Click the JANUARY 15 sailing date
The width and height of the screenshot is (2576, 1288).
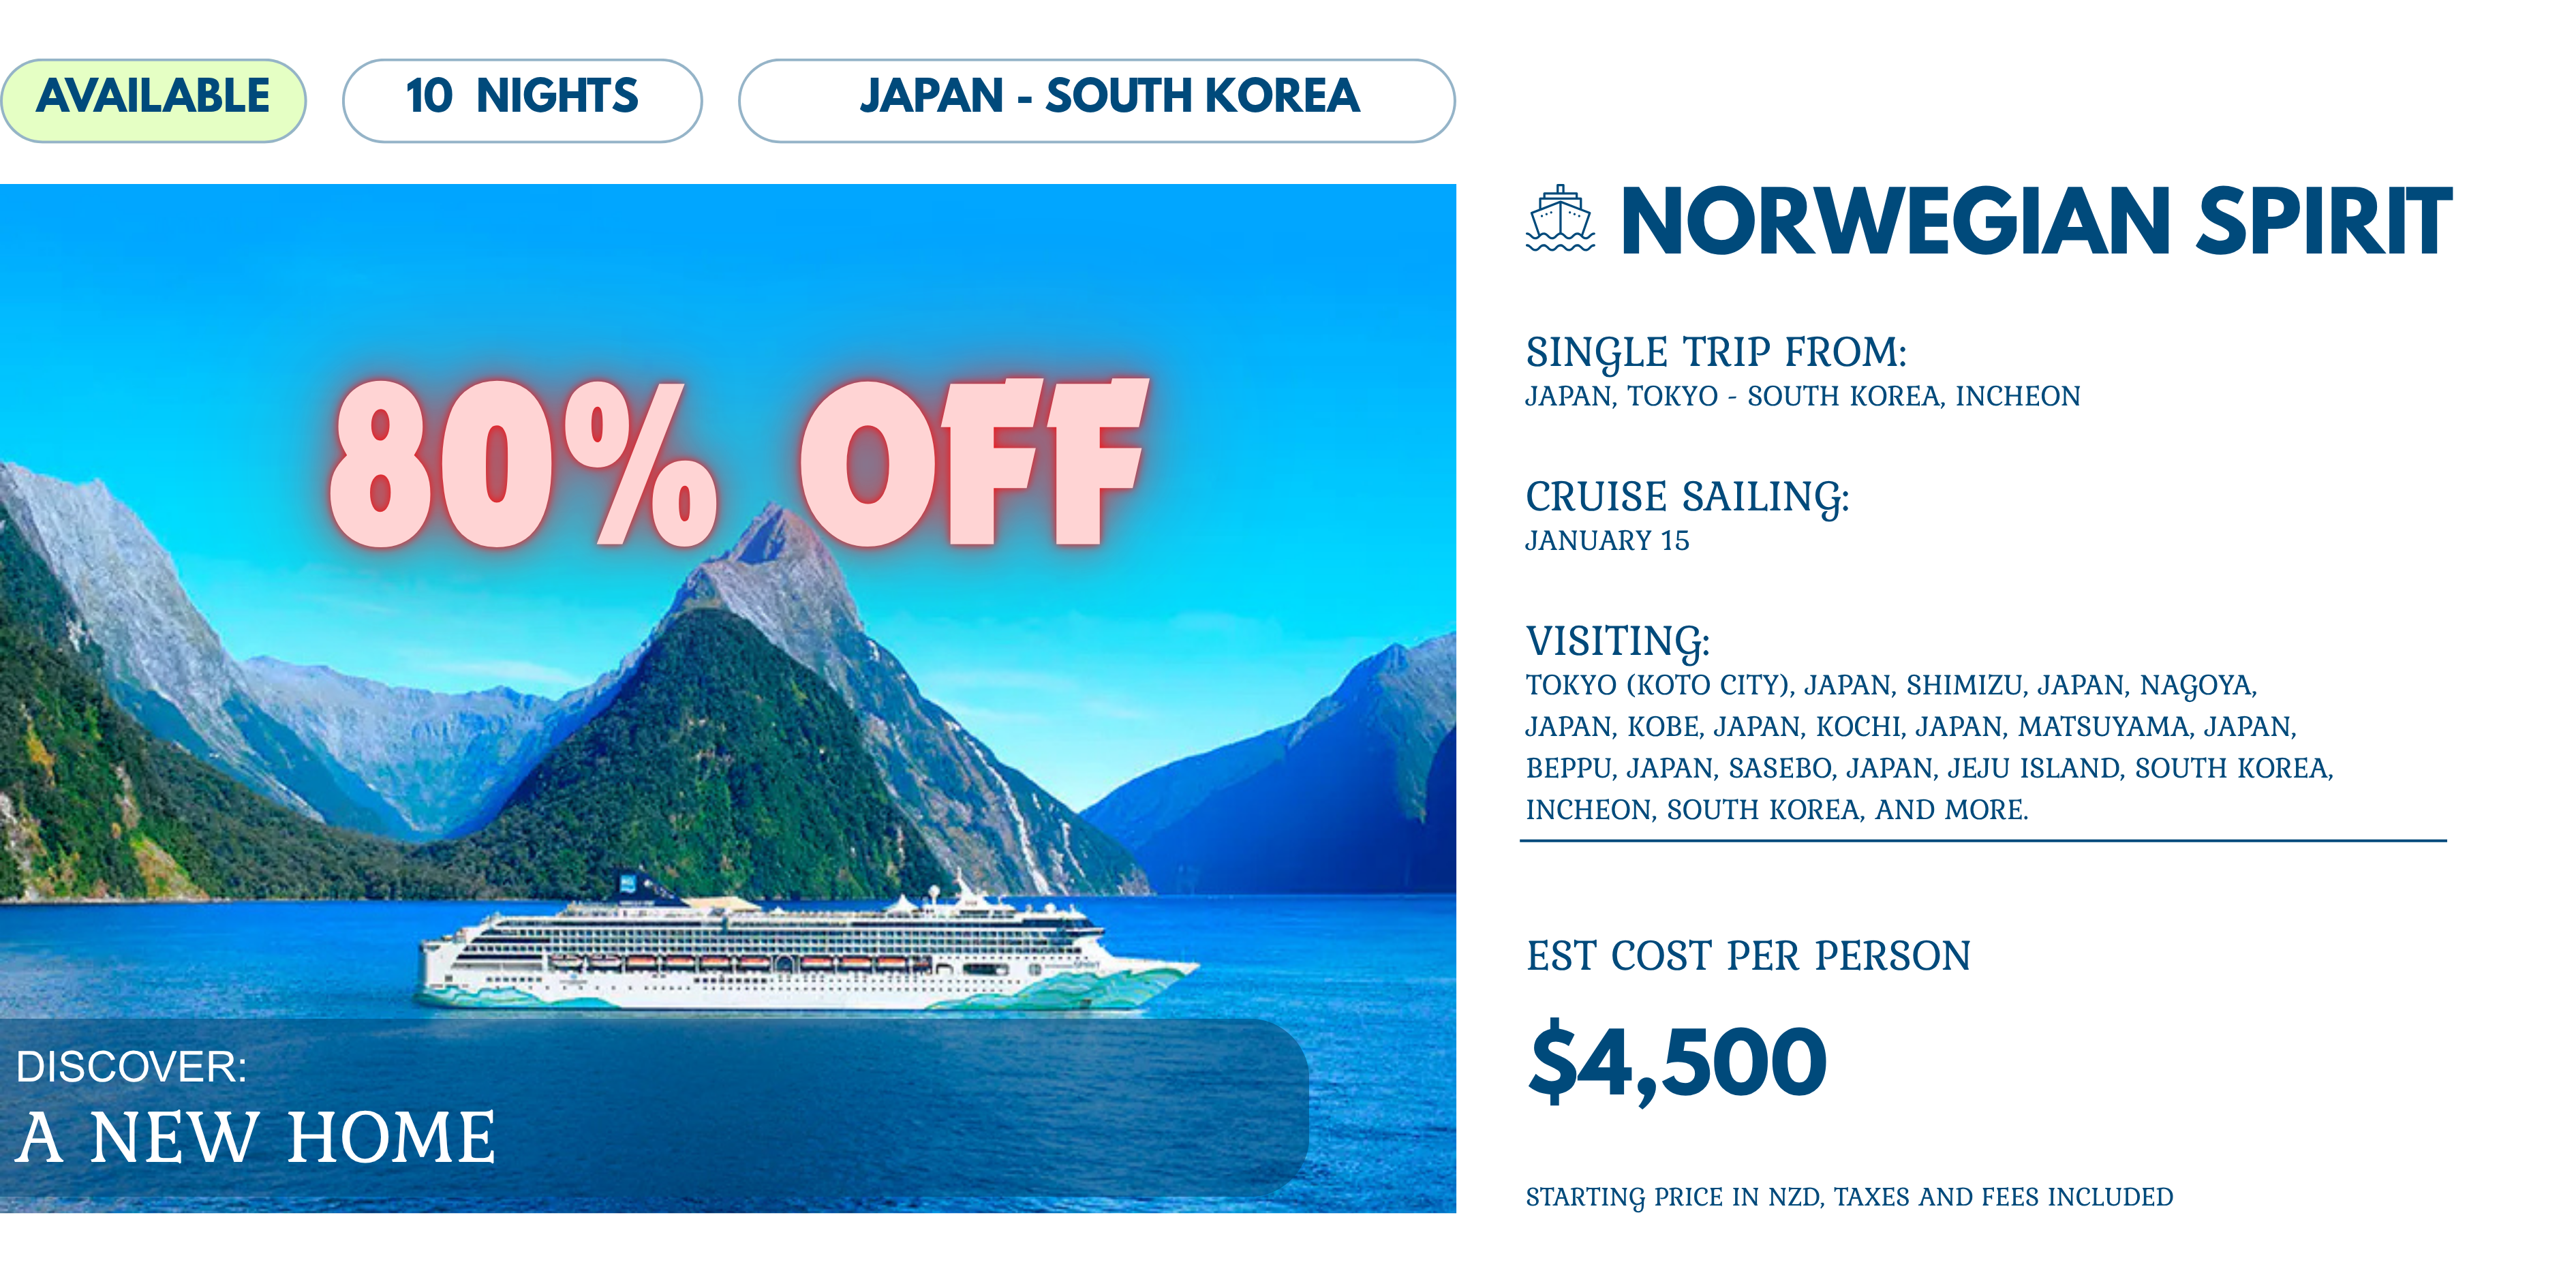1607,541
